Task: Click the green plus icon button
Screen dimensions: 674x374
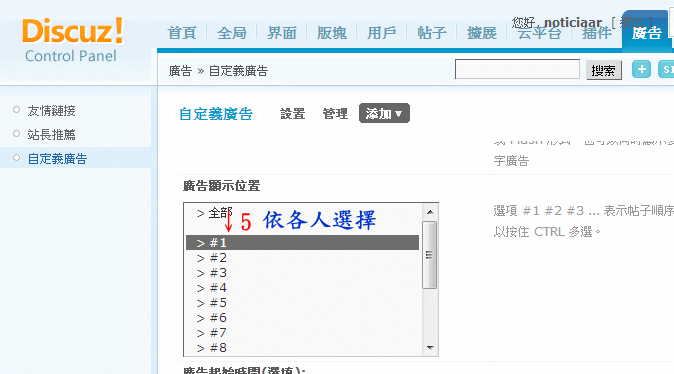Action: 641,69
